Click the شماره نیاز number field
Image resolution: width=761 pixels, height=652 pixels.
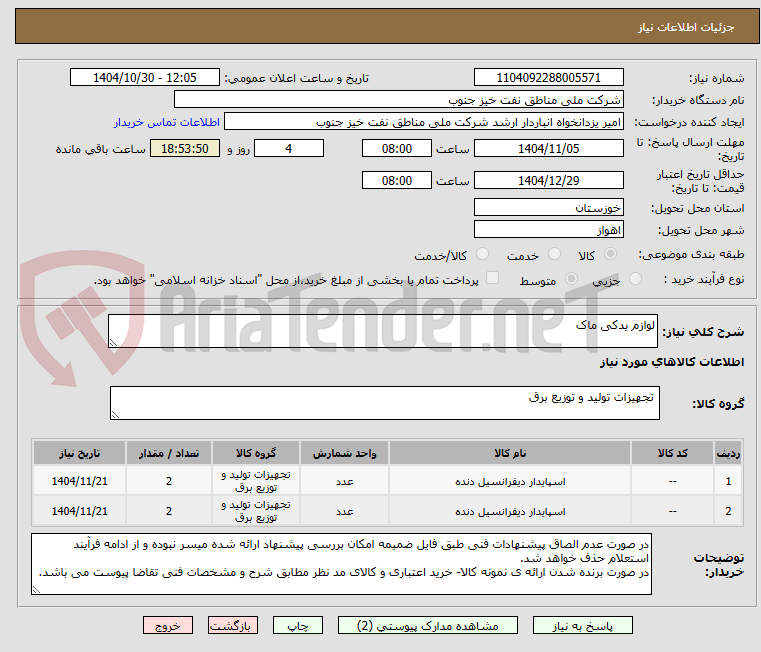(x=548, y=77)
